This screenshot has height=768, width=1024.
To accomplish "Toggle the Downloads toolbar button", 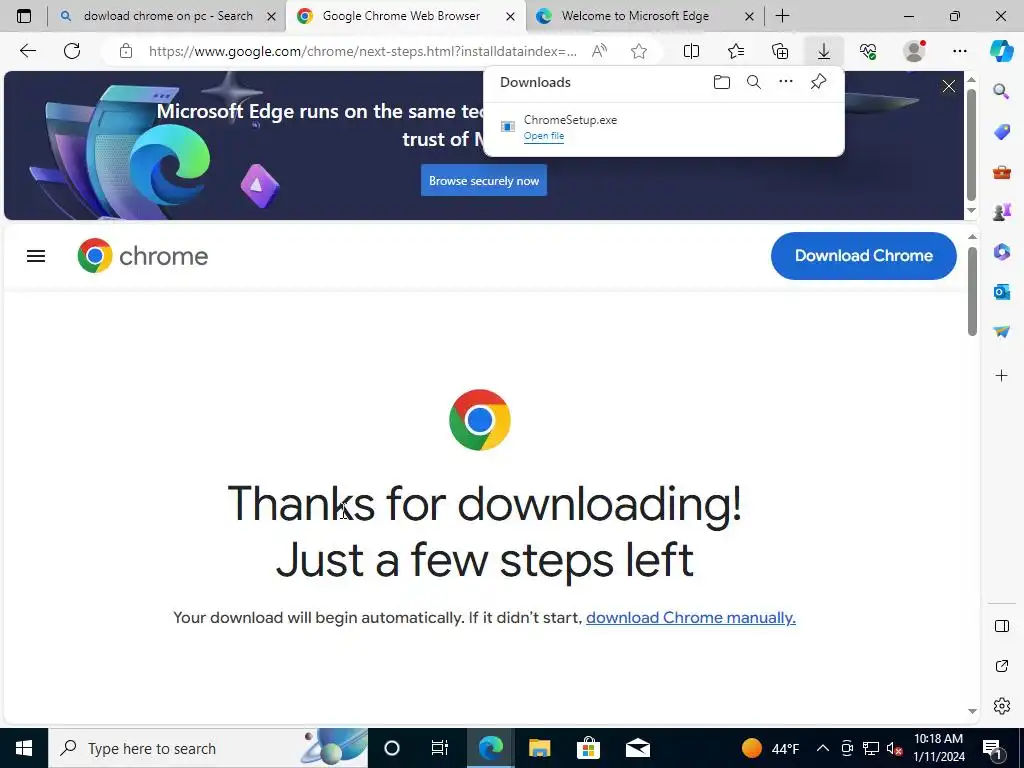I will pos(824,51).
